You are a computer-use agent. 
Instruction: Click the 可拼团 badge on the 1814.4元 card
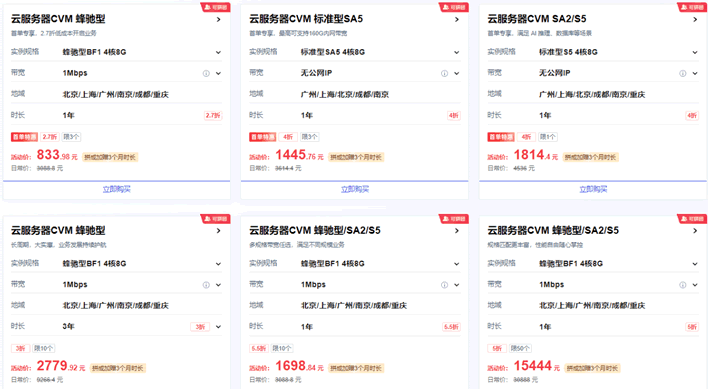tap(692, 7)
